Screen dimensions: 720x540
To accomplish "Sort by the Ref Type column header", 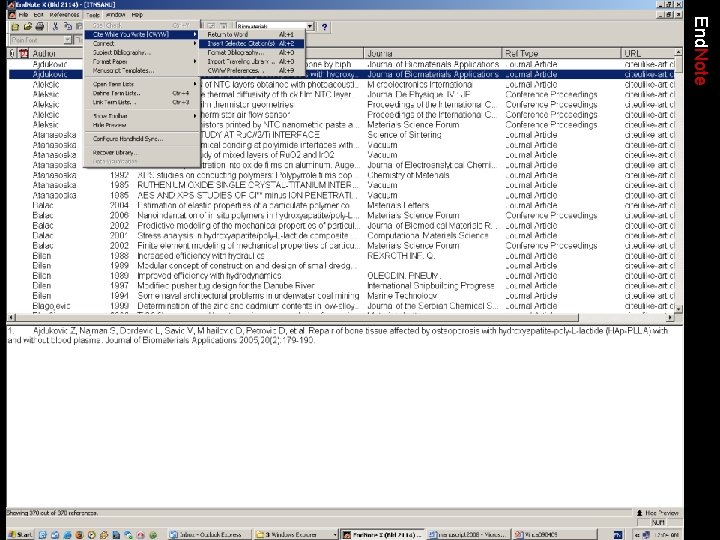I will 561,53.
